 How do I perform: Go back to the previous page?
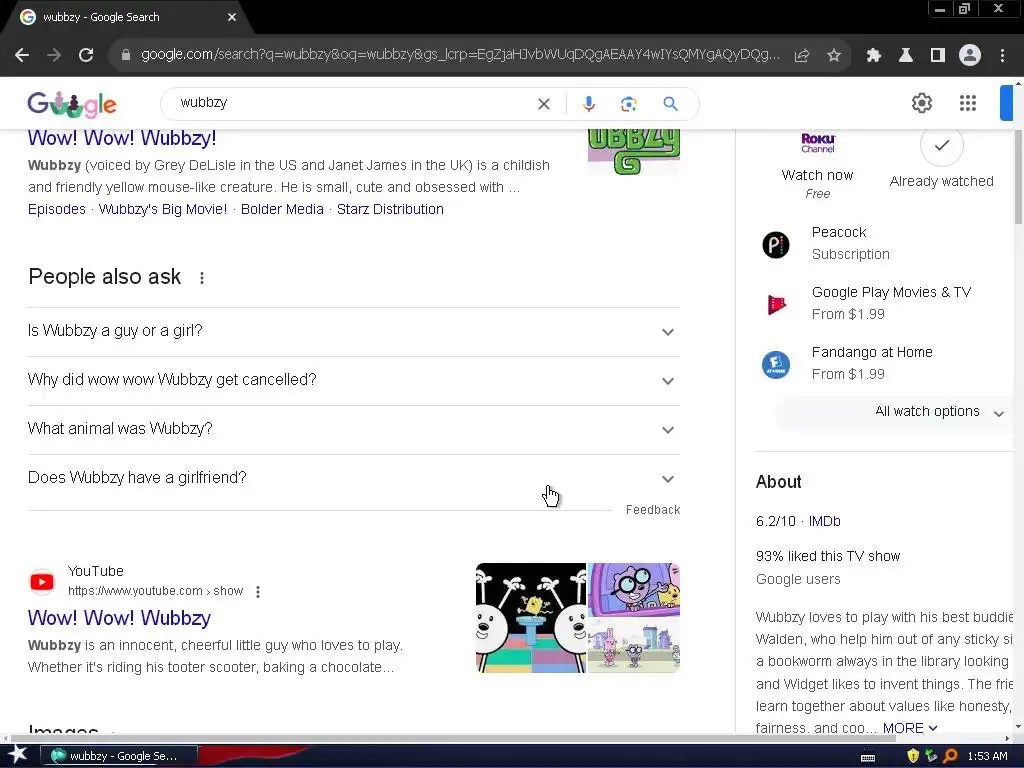pos(22,56)
